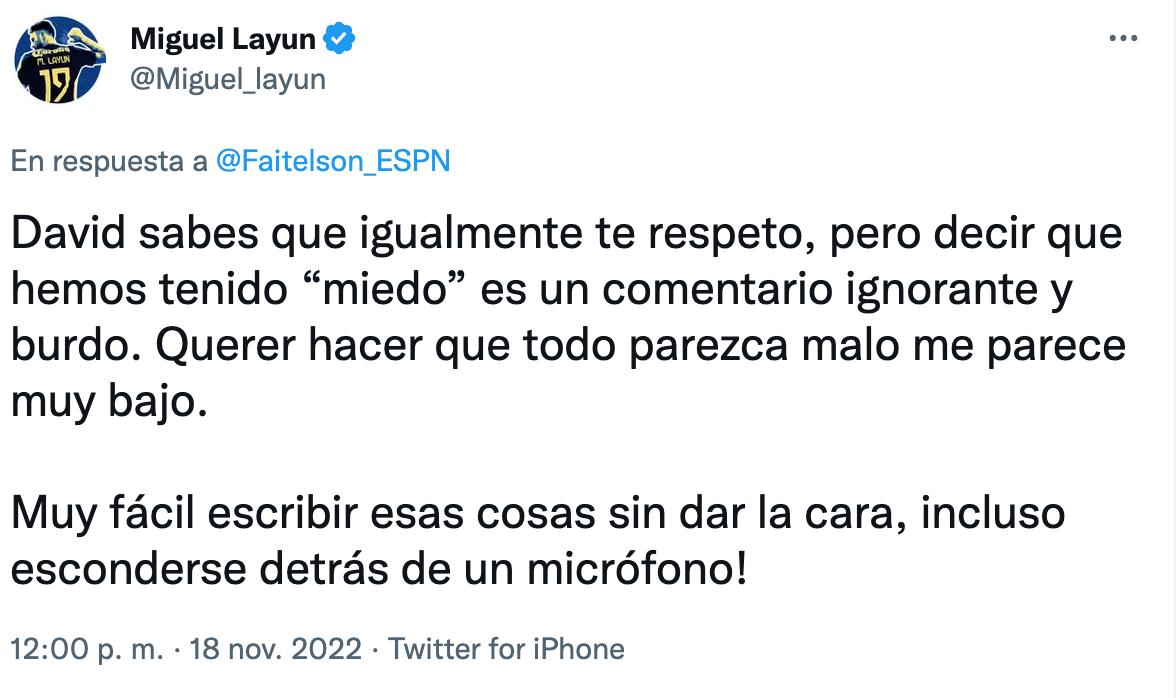Open the Twitter for iPhone source label

point(506,649)
